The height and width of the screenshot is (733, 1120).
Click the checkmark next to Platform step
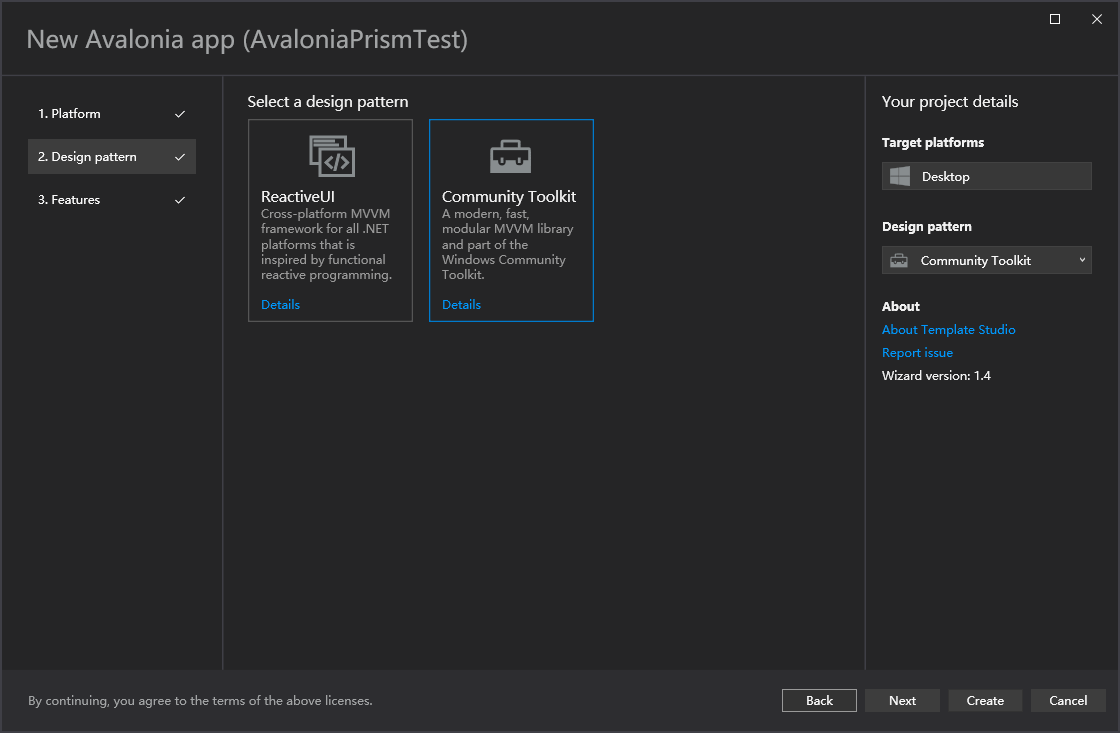point(180,114)
